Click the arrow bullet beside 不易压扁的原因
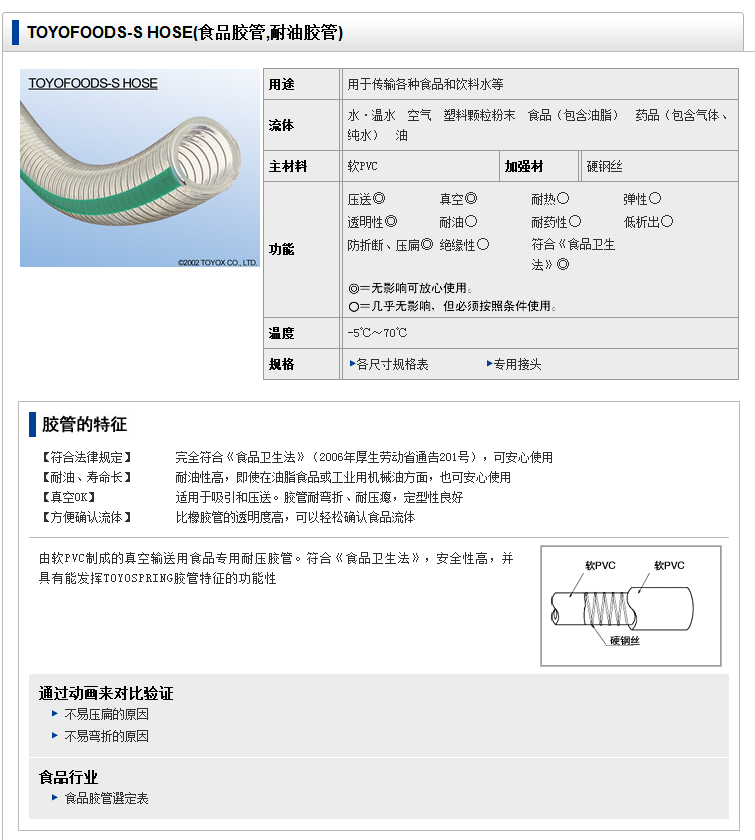 pos(55,714)
